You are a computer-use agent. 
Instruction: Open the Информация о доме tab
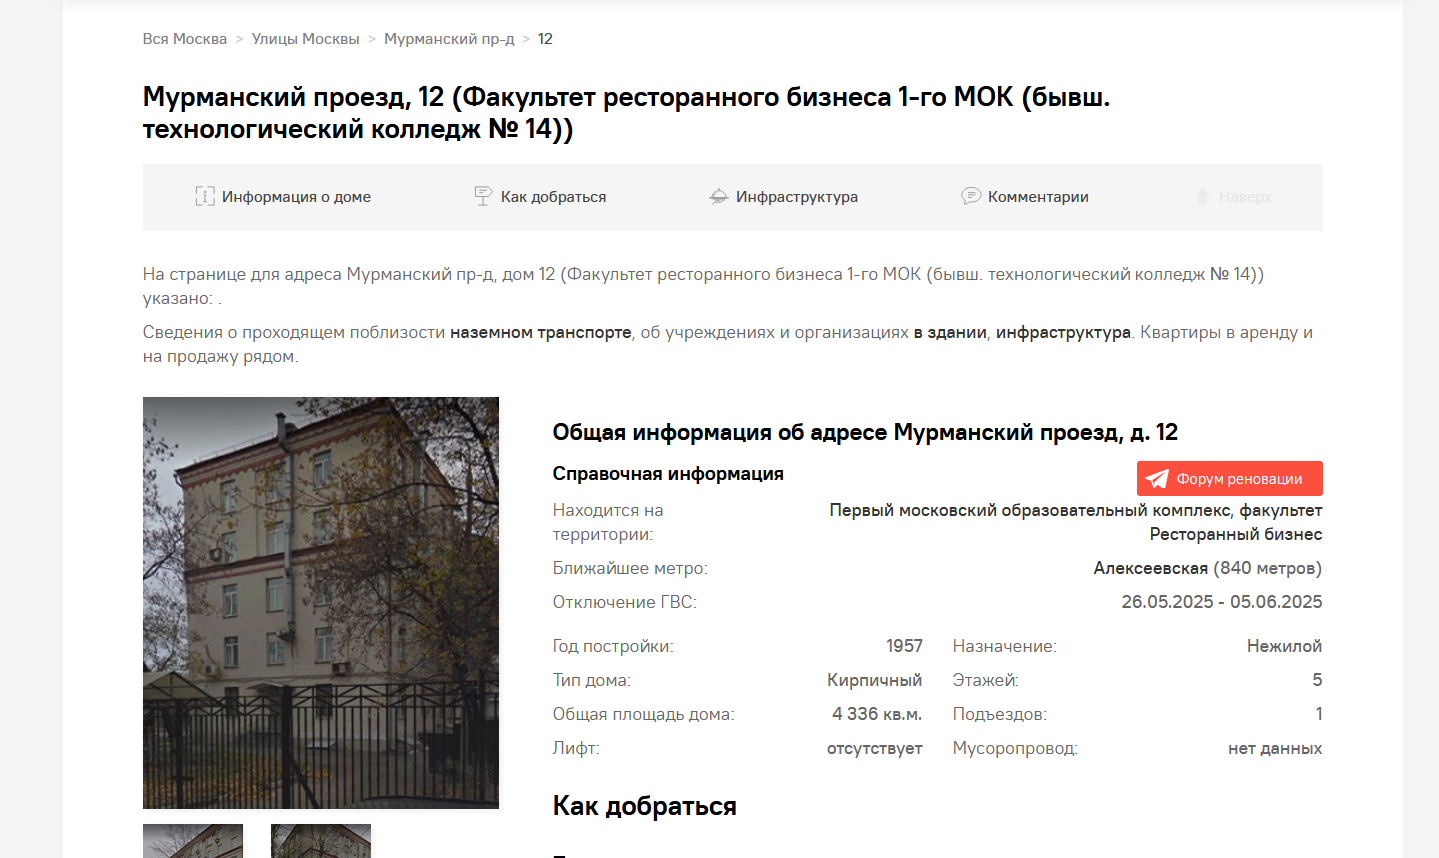296,197
